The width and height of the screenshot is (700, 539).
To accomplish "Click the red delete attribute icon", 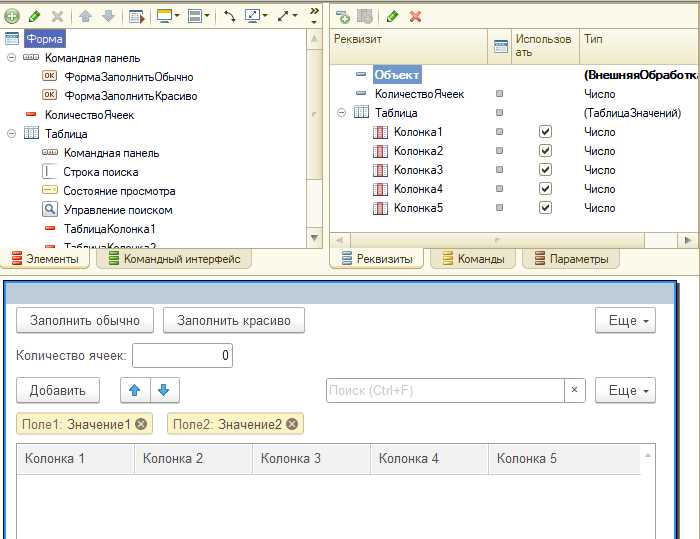I will (x=415, y=17).
